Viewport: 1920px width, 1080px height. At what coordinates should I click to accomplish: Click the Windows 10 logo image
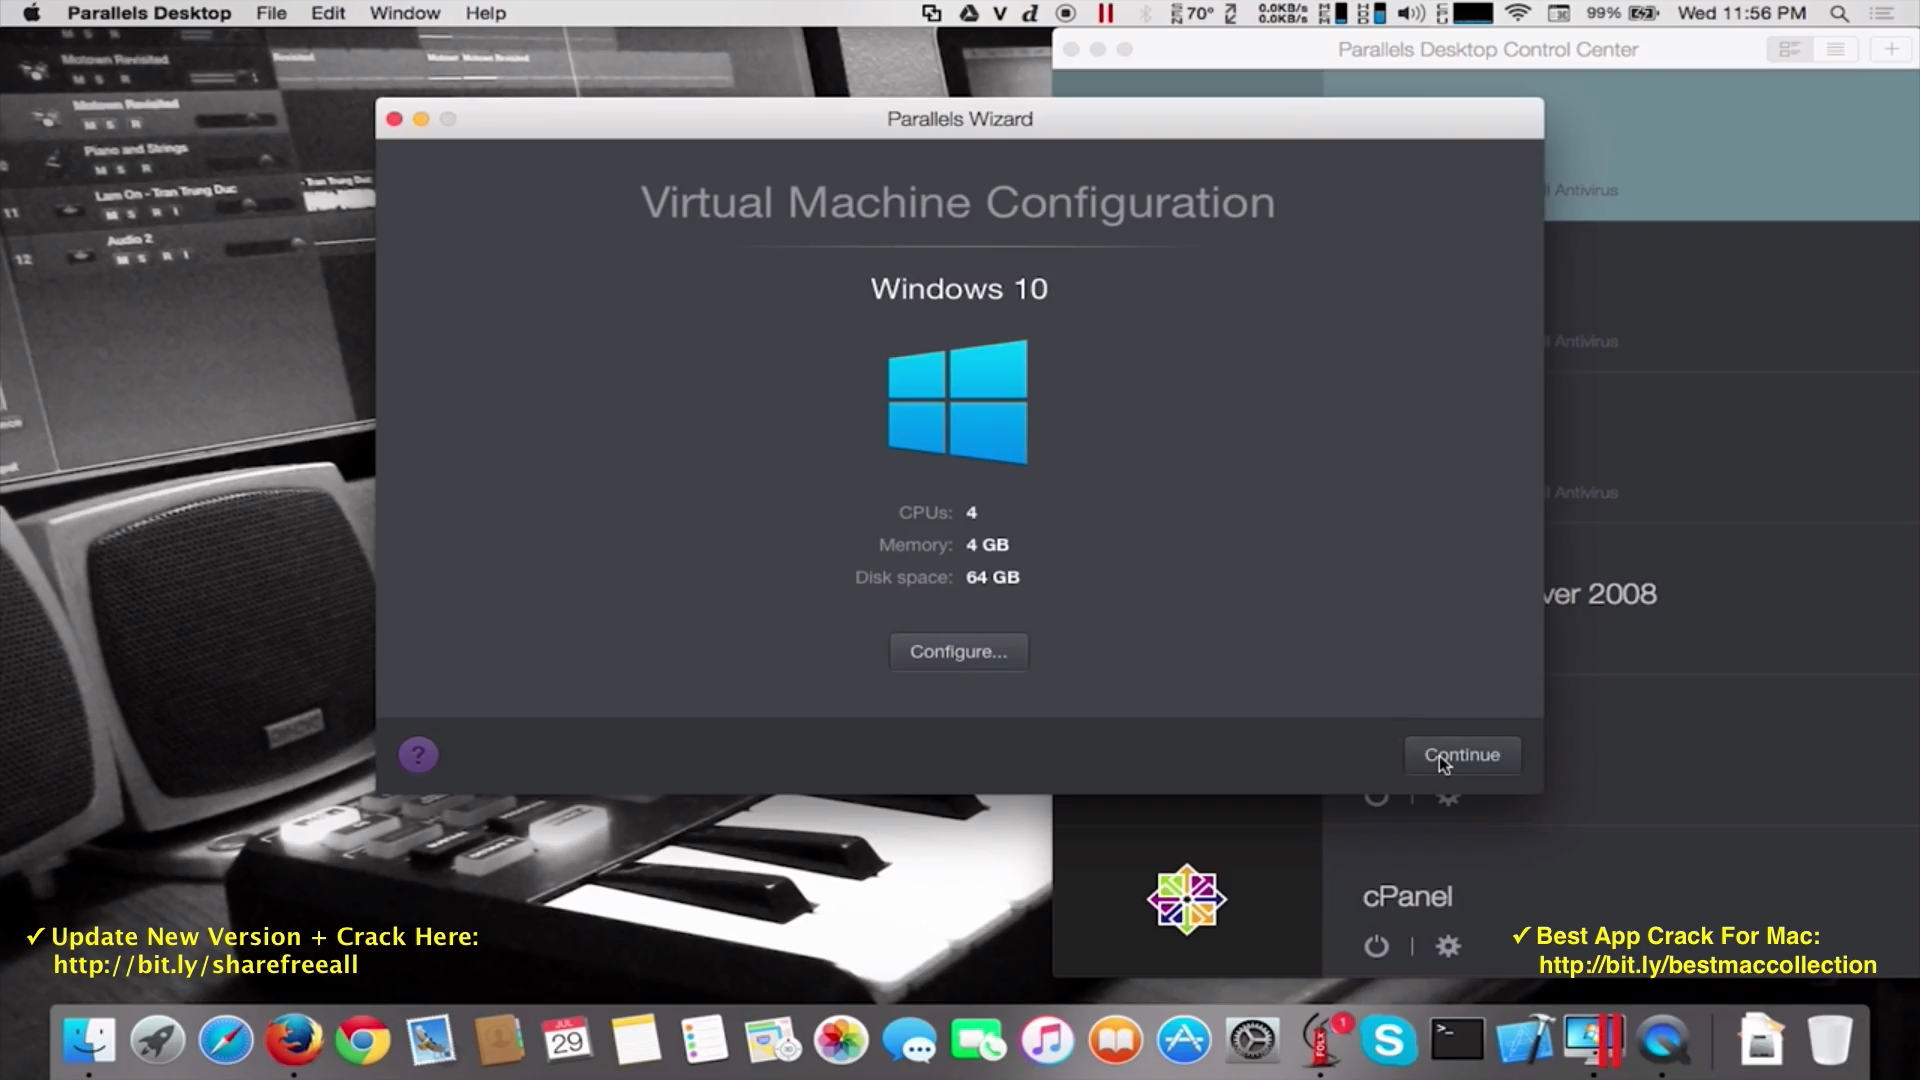tap(958, 402)
